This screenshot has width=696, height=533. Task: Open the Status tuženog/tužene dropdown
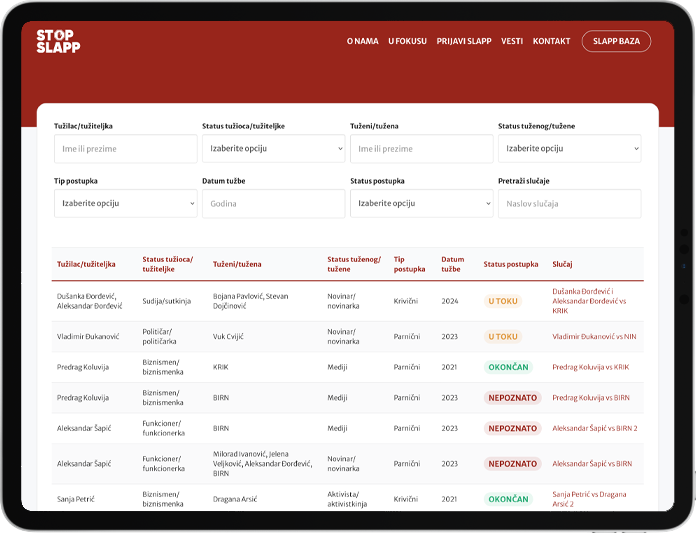click(x=569, y=149)
